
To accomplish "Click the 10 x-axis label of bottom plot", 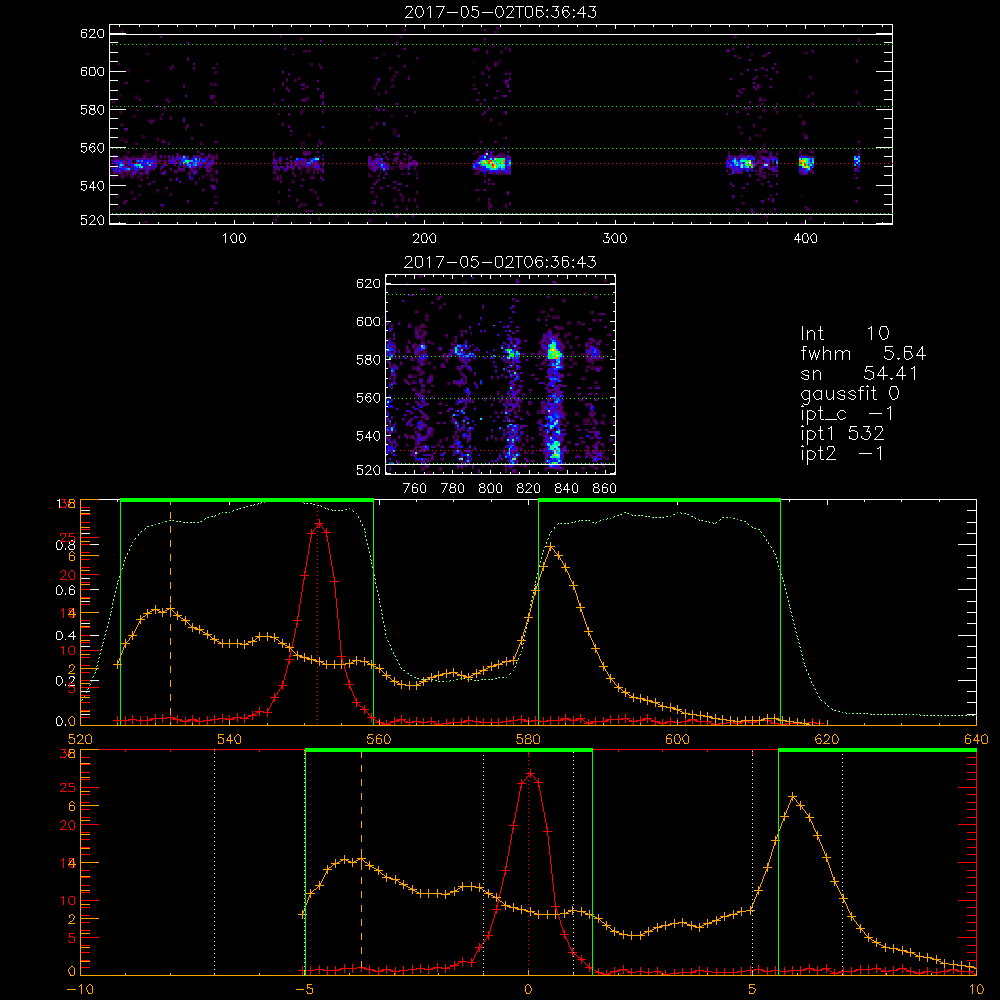I will click(x=976, y=989).
